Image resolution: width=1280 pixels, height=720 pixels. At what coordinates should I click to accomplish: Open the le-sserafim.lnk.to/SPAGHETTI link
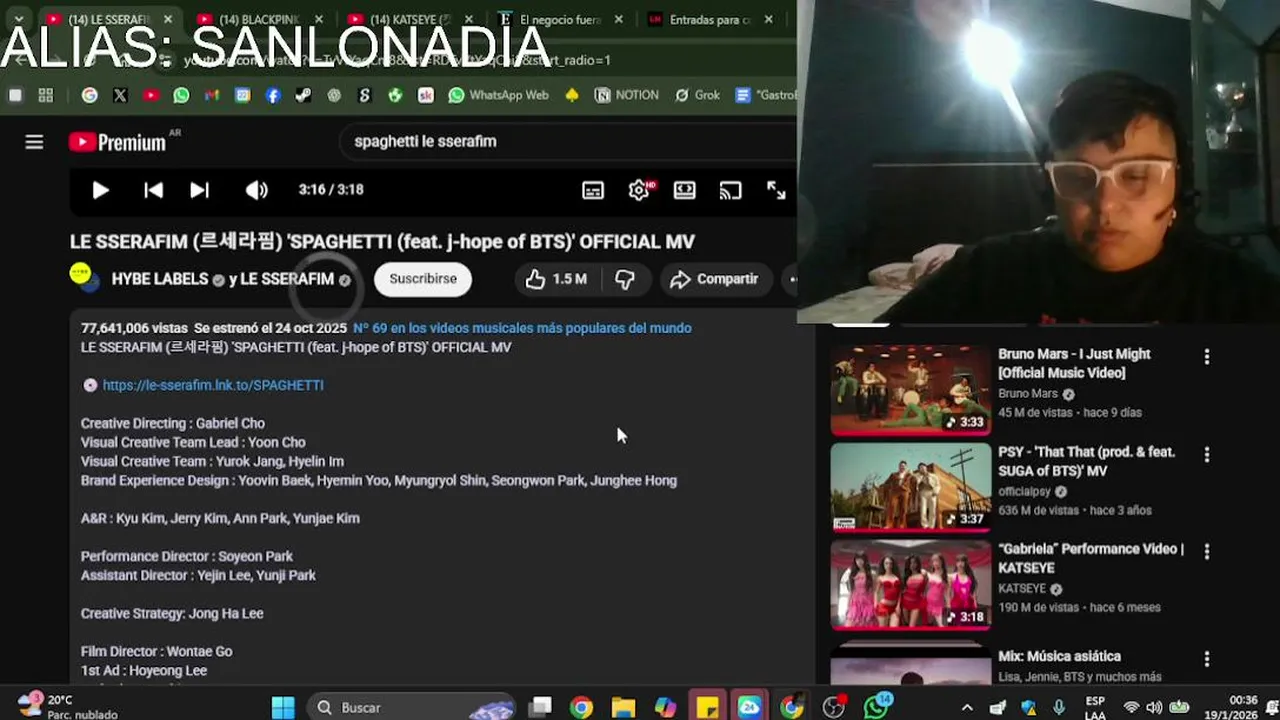pos(213,385)
